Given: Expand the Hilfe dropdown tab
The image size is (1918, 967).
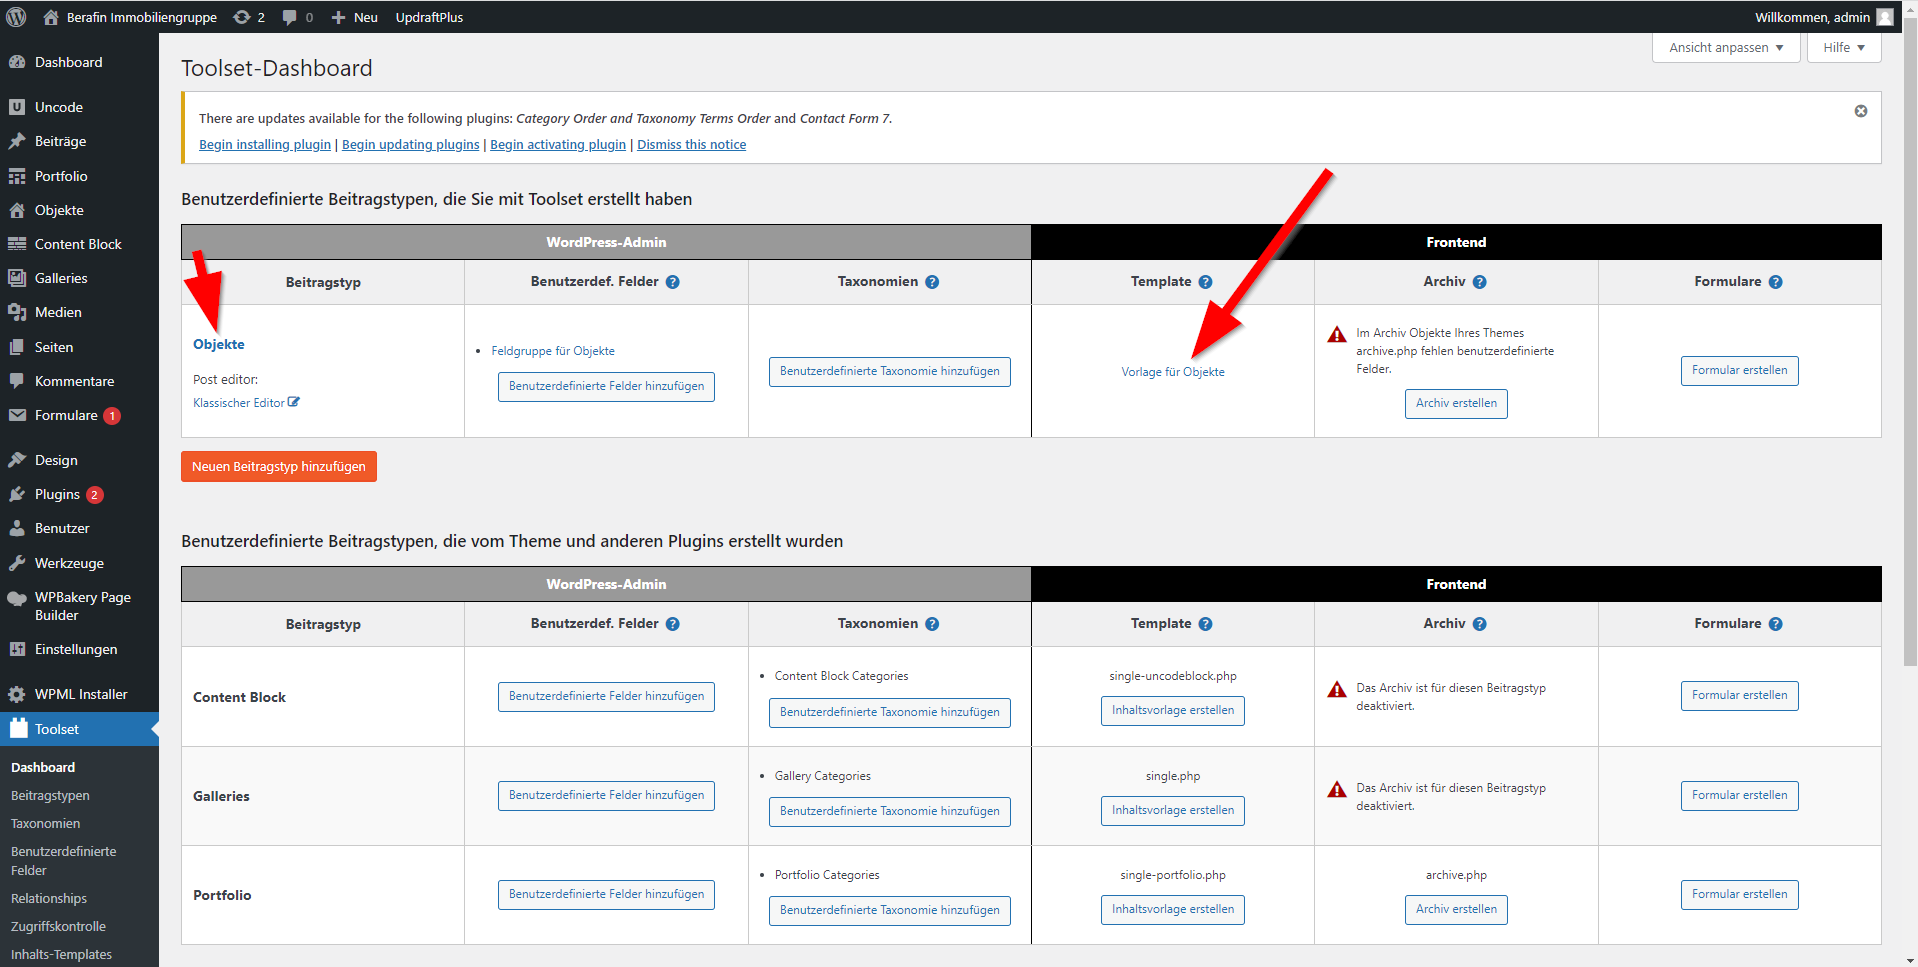Looking at the screenshot, I should coord(1843,48).
